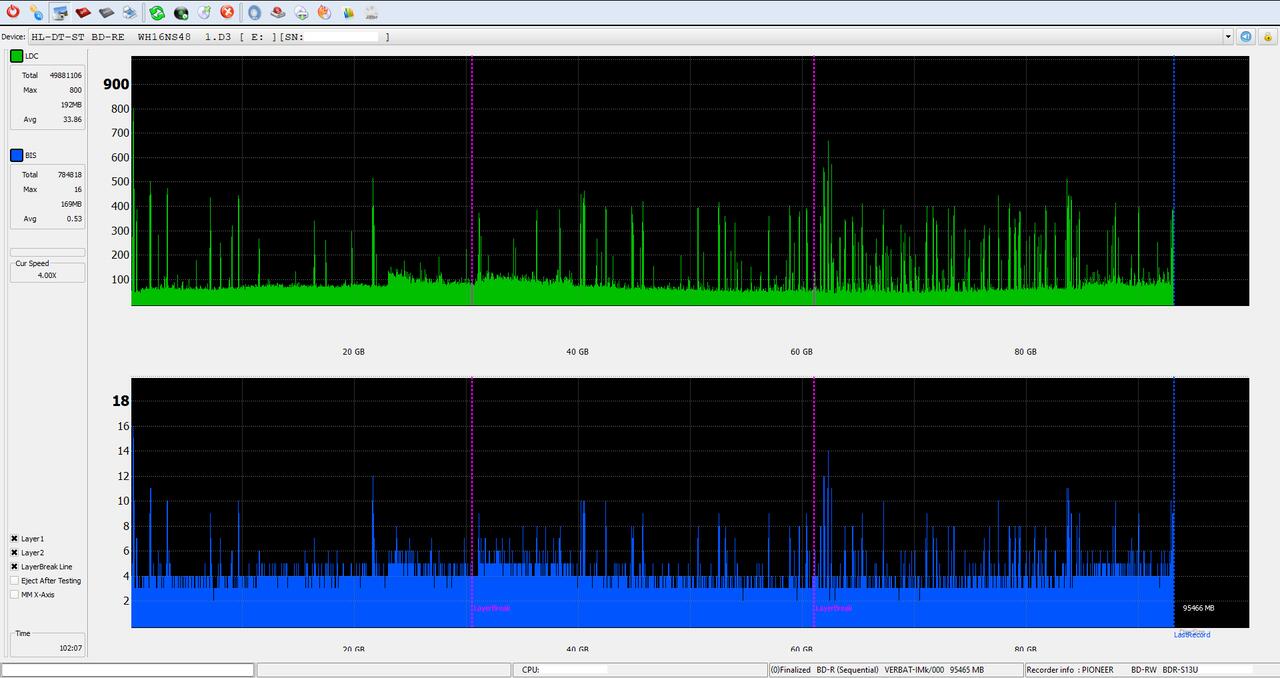Viewport: 1280px width, 678px height.
Task: Click the red power icon in toolbar
Action: (x=13, y=12)
